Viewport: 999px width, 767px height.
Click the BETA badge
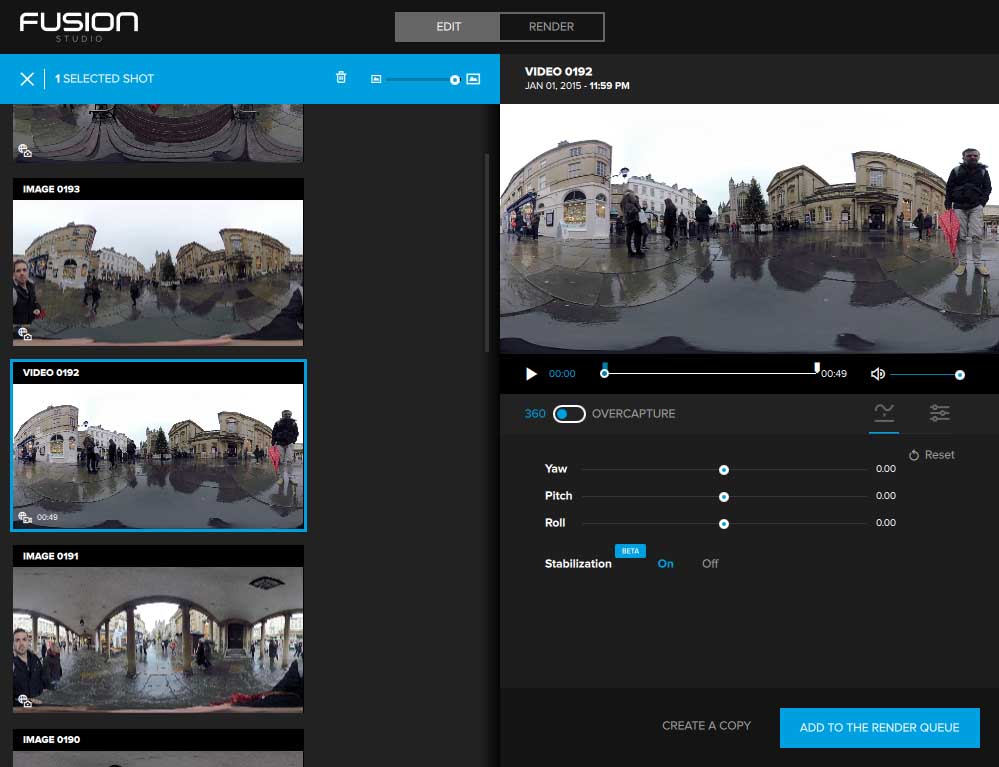(630, 551)
